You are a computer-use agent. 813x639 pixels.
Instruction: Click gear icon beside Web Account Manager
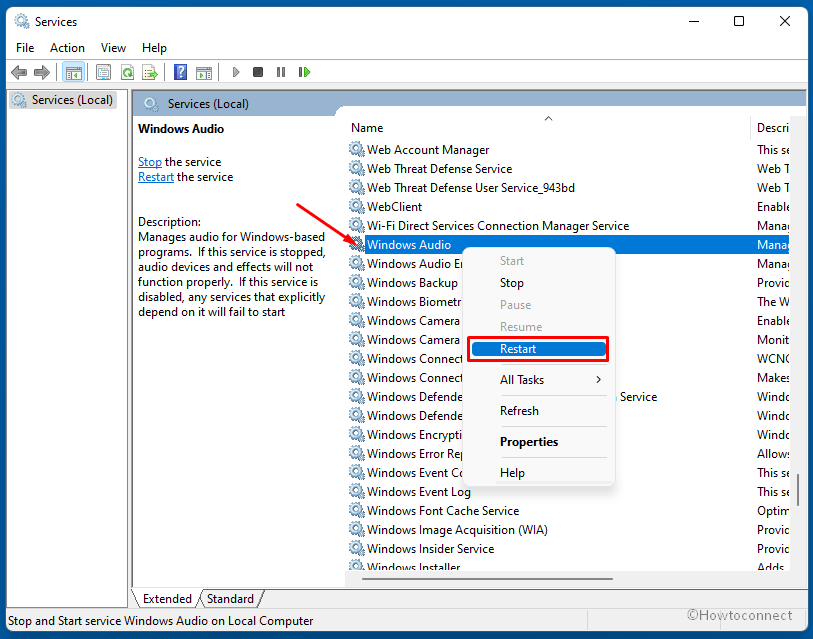coord(356,149)
